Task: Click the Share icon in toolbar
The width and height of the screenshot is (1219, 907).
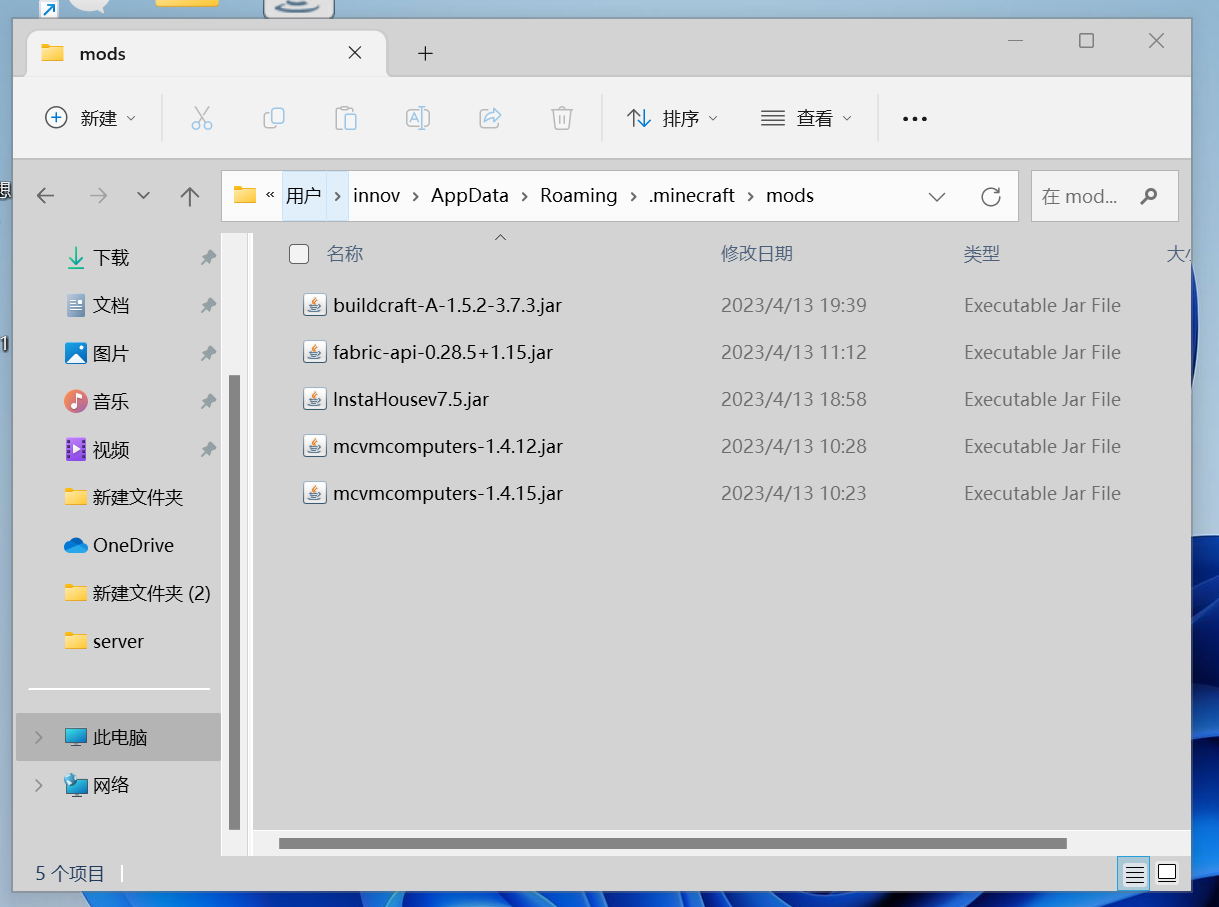Action: (x=490, y=118)
